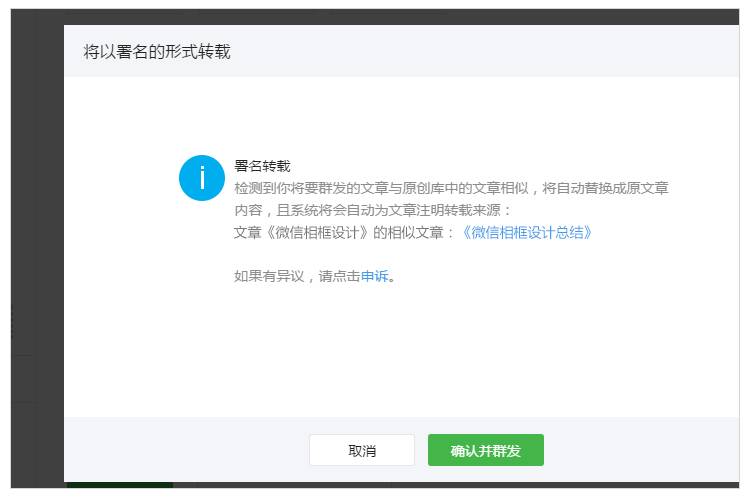
Task: Click the blue info icon
Action: point(201,178)
